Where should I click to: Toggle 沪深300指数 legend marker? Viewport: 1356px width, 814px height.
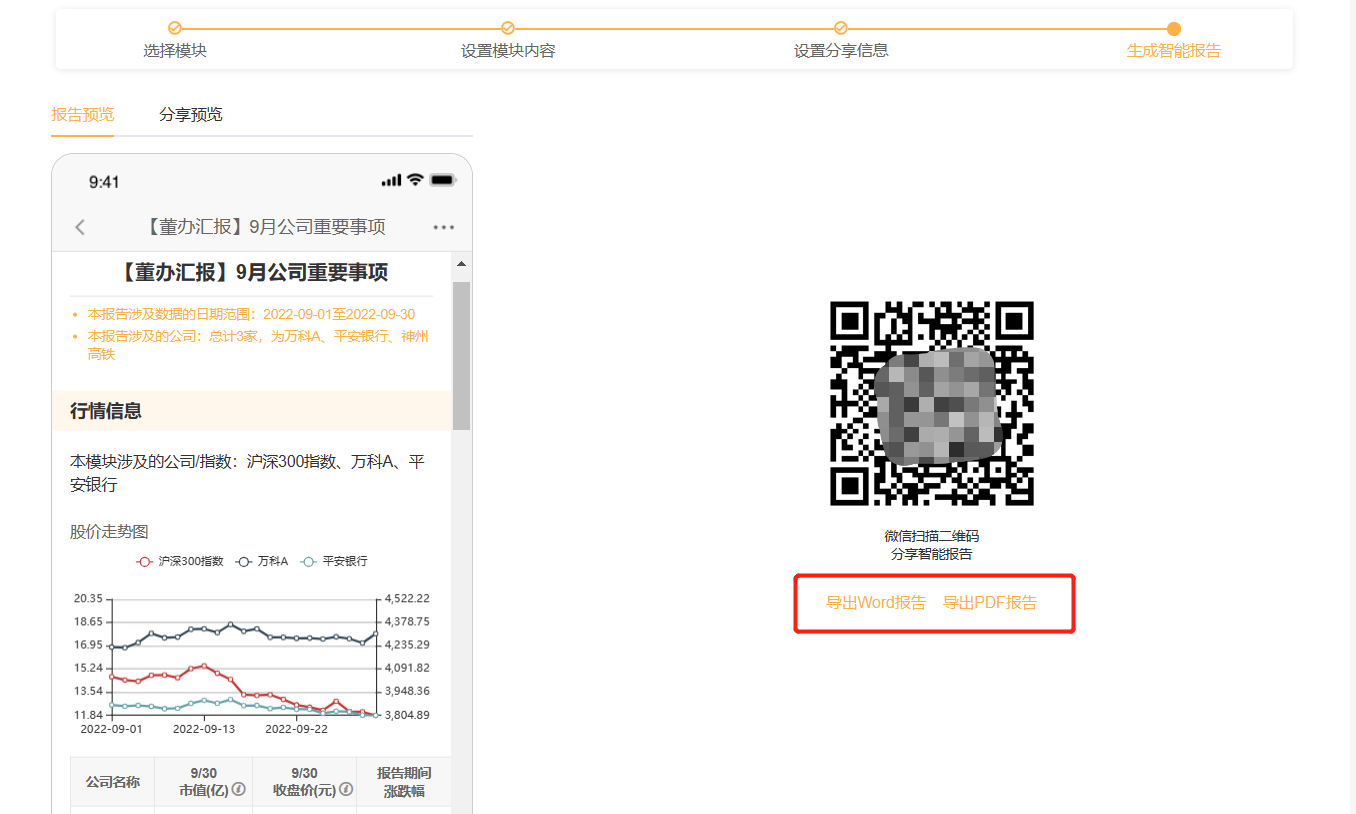coord(145,562)
